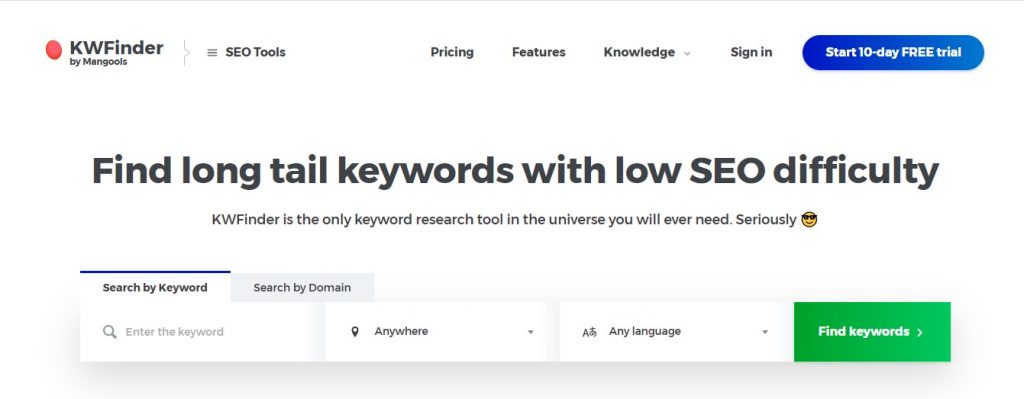Open the SEO Tools hamburger menu icon
The width and height of the screenshot is (1024, 399).
[x=212, y=53]
